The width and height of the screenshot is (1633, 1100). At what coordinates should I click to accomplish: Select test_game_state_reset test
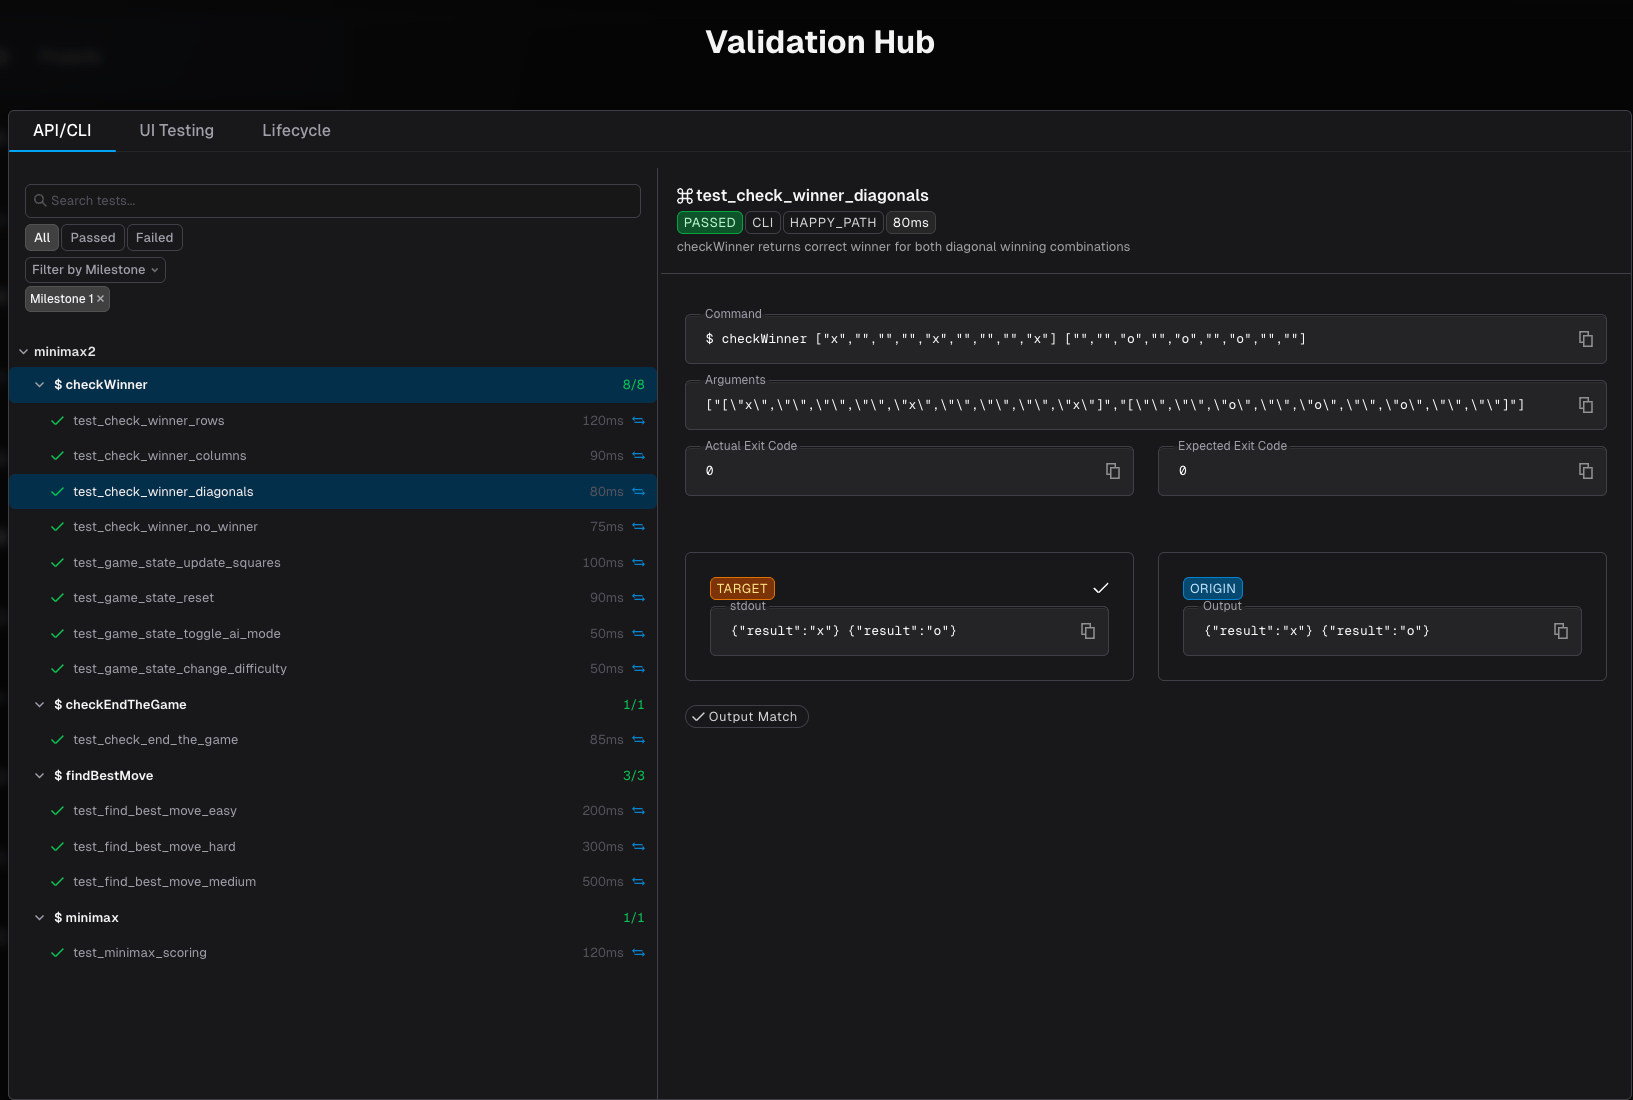click(333, 598)
